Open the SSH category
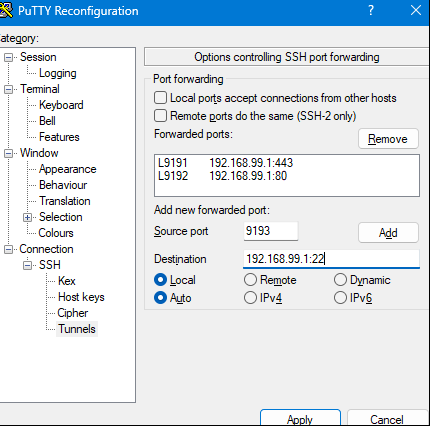The width and height of the screenshot is (430, 426). [50, 265]
